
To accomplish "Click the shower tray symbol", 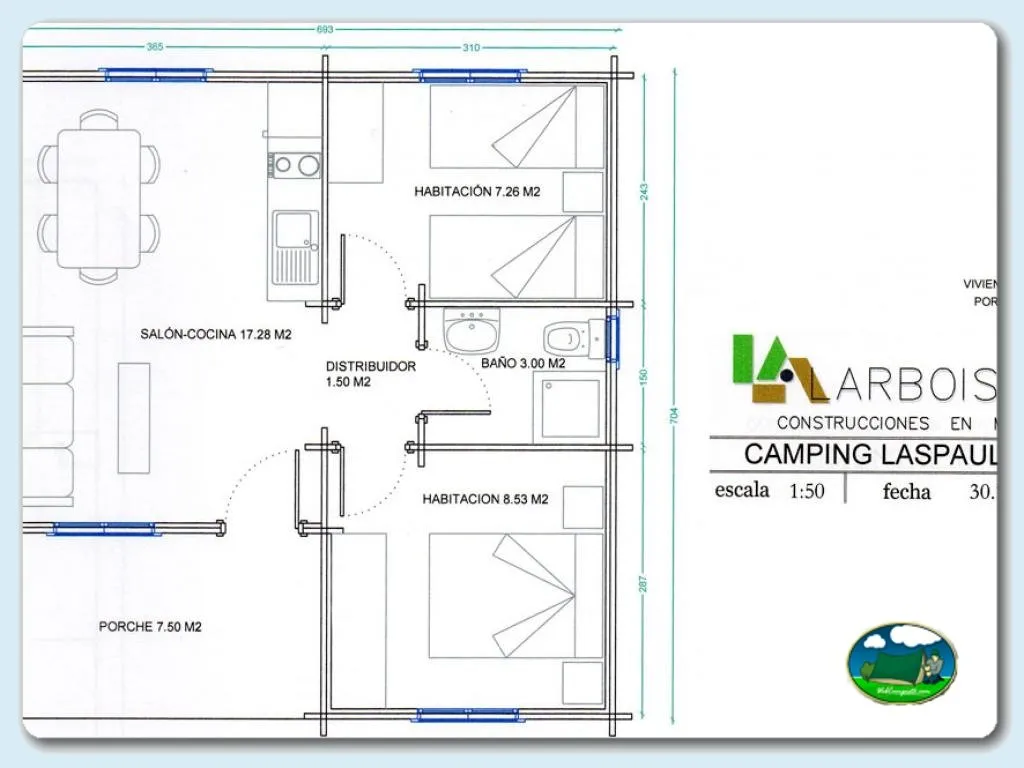I will [x=570, y=408].
